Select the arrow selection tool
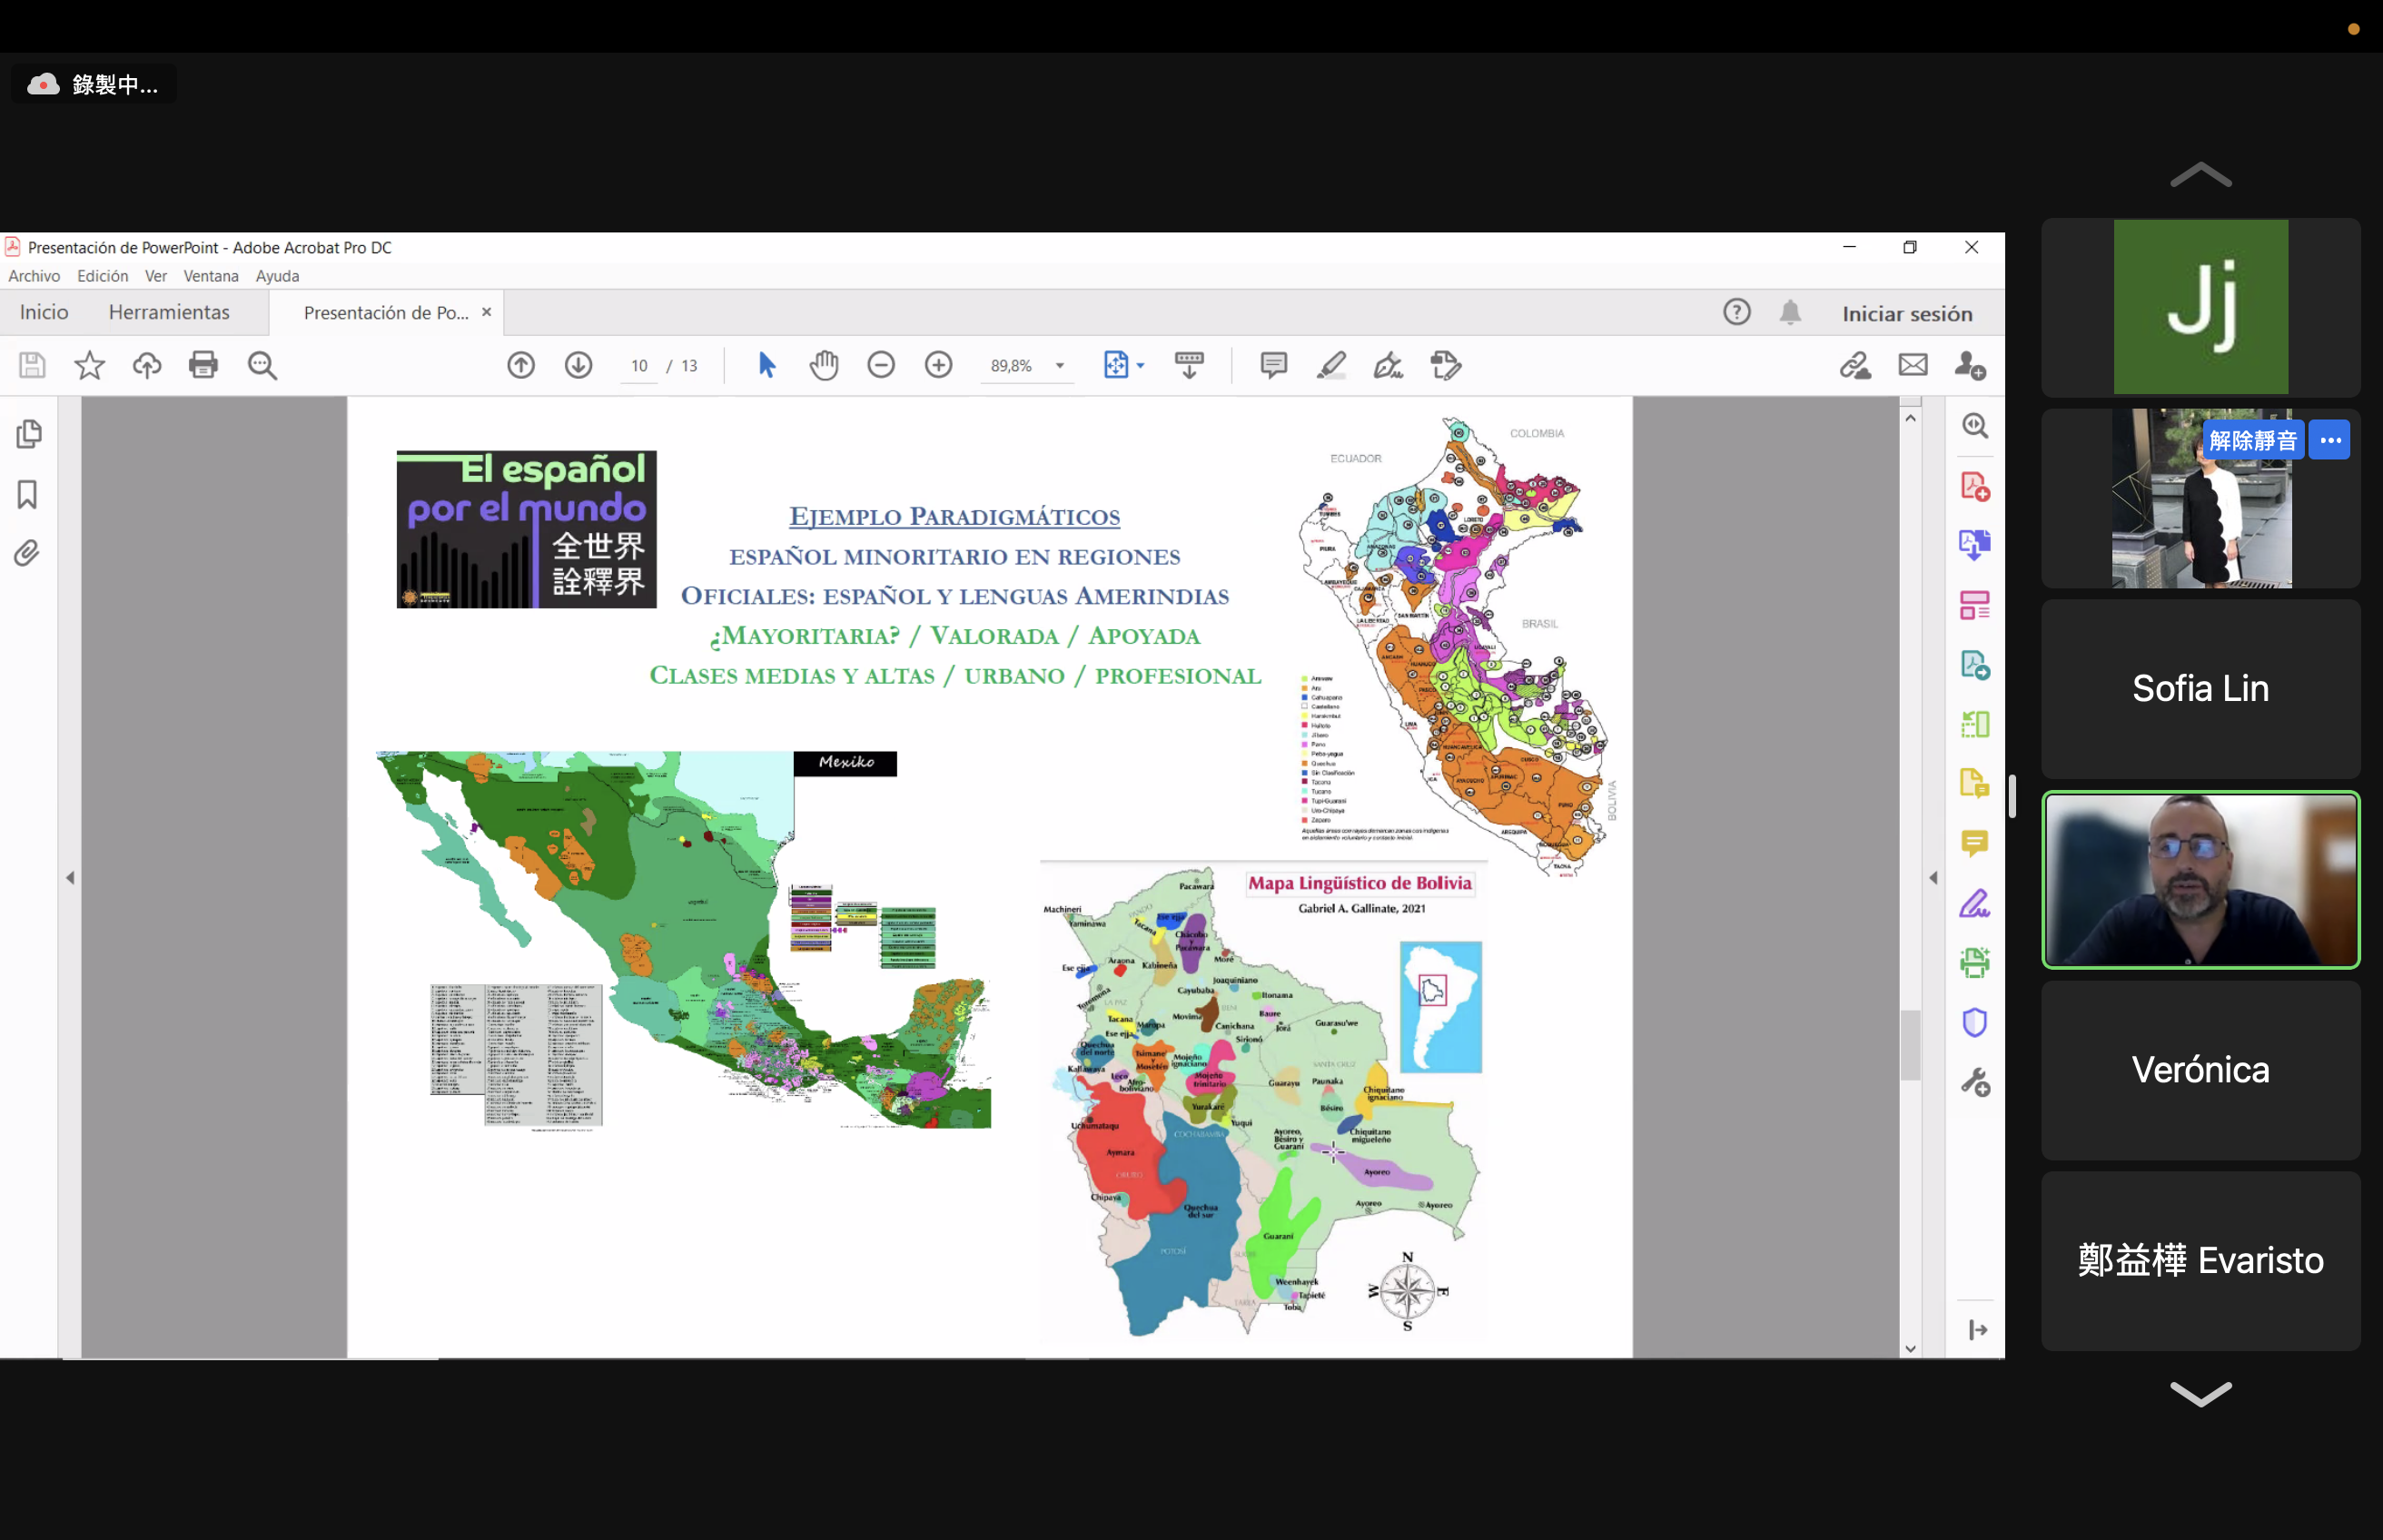The image size is (2383, 1540). [x=767, y=365]
